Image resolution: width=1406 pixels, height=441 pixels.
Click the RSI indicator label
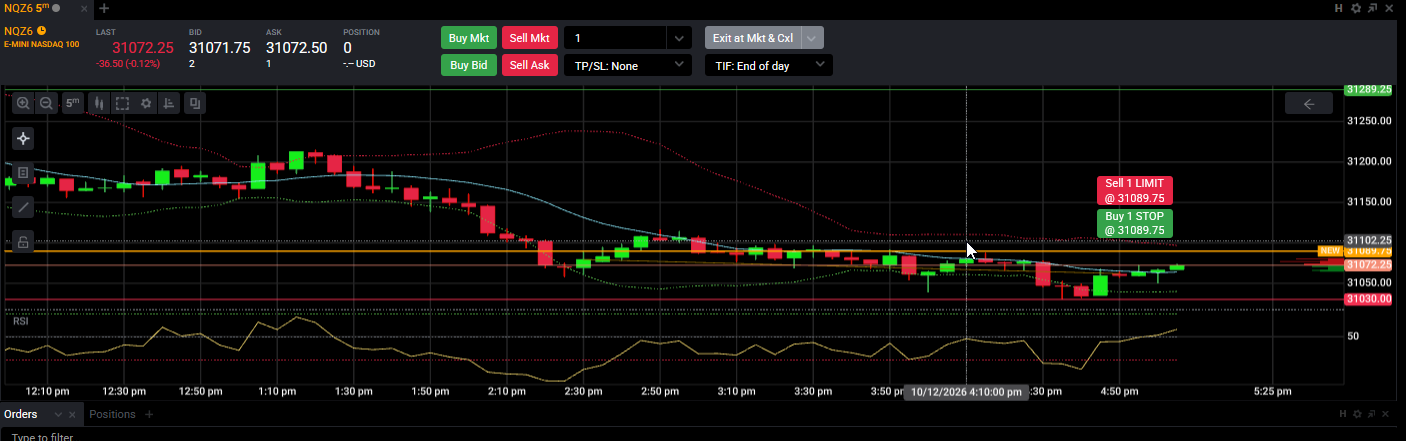pyautogui.click(x=21, y=322)
